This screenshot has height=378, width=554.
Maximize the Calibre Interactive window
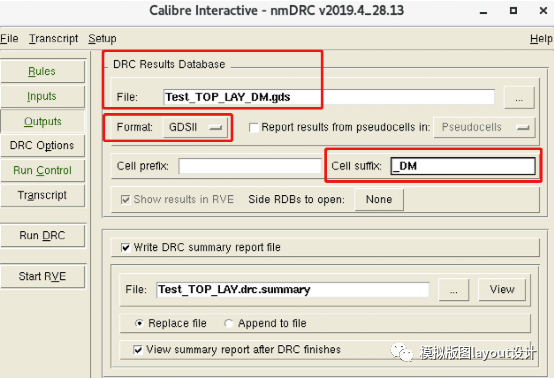(513, 11)
